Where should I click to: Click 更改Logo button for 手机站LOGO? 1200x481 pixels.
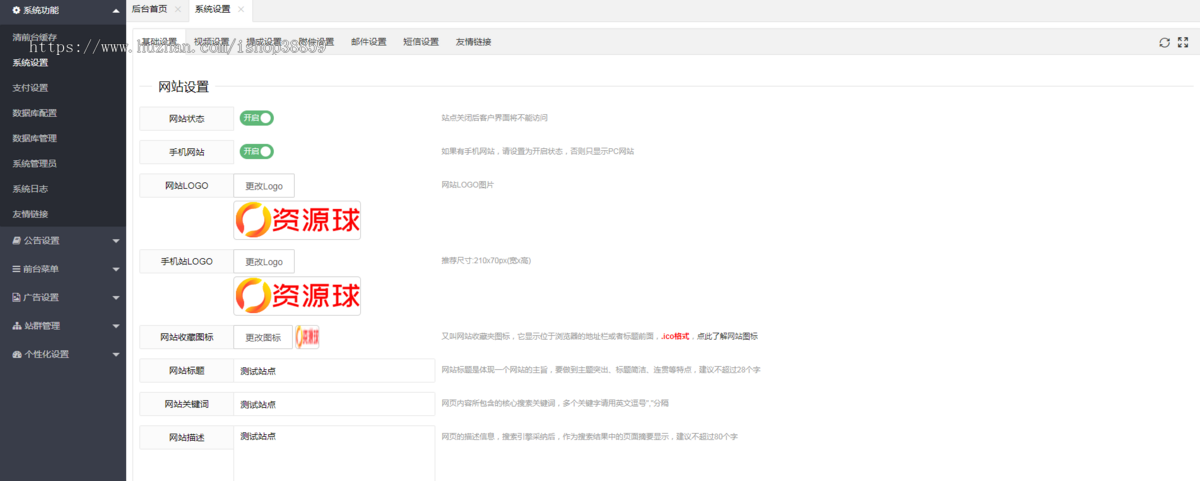264,261
